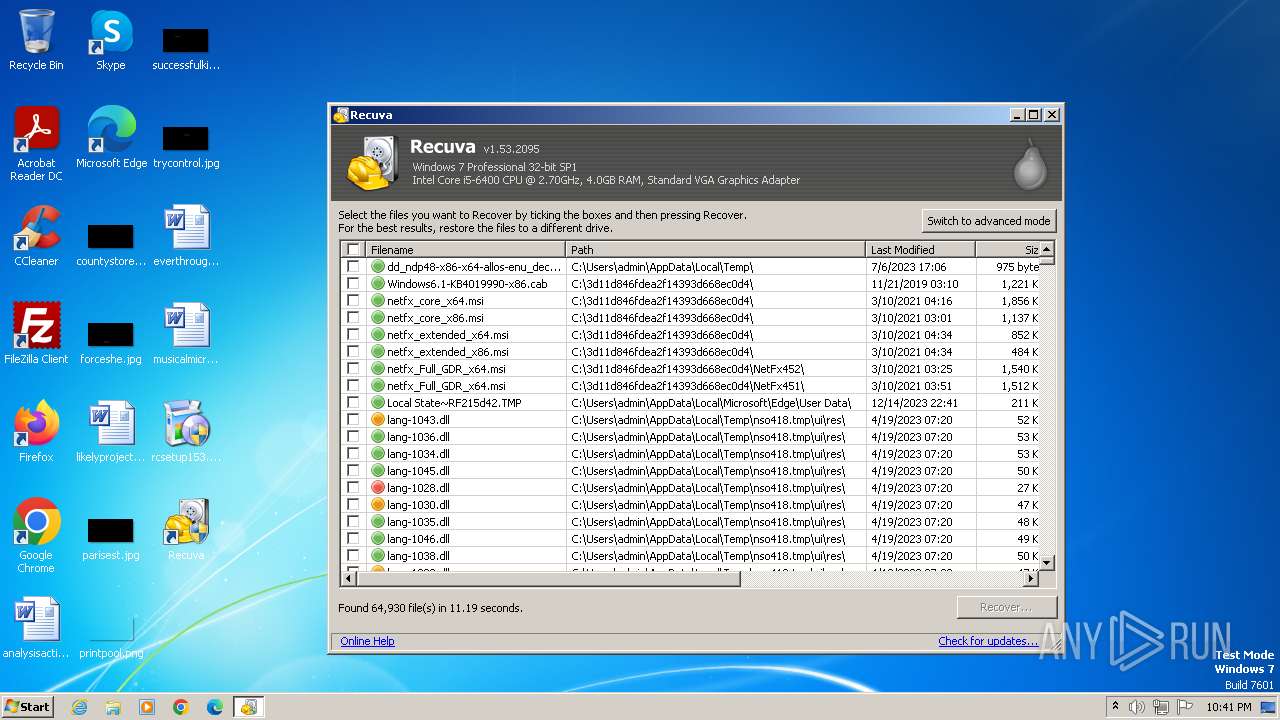Tick checkbox for Windows6.1-KB4019990-x86.cab
The image size is (1280, 720).
(x=352, y=284)
